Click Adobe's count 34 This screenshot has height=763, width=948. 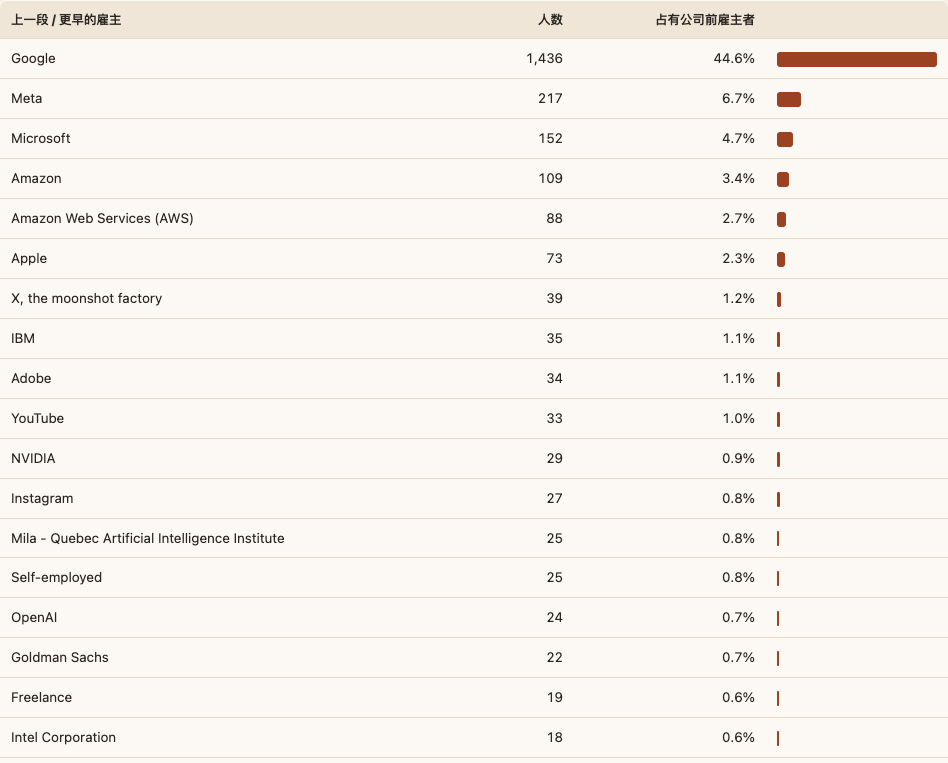pyautogui.click(x=554, y=378)
